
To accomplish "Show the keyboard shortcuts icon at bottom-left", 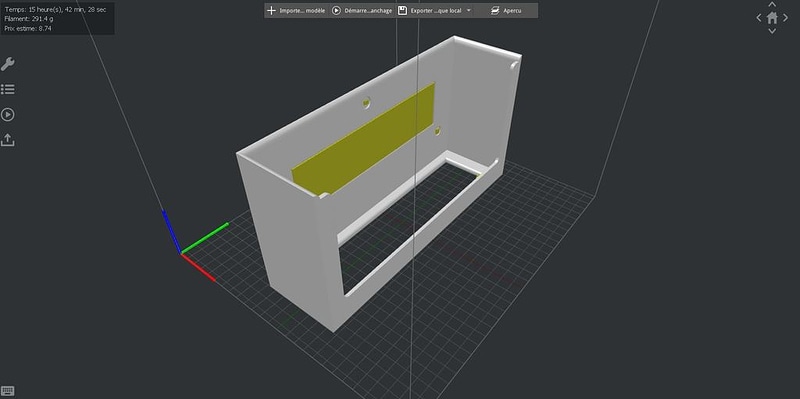I will click(x=8, y=391).
